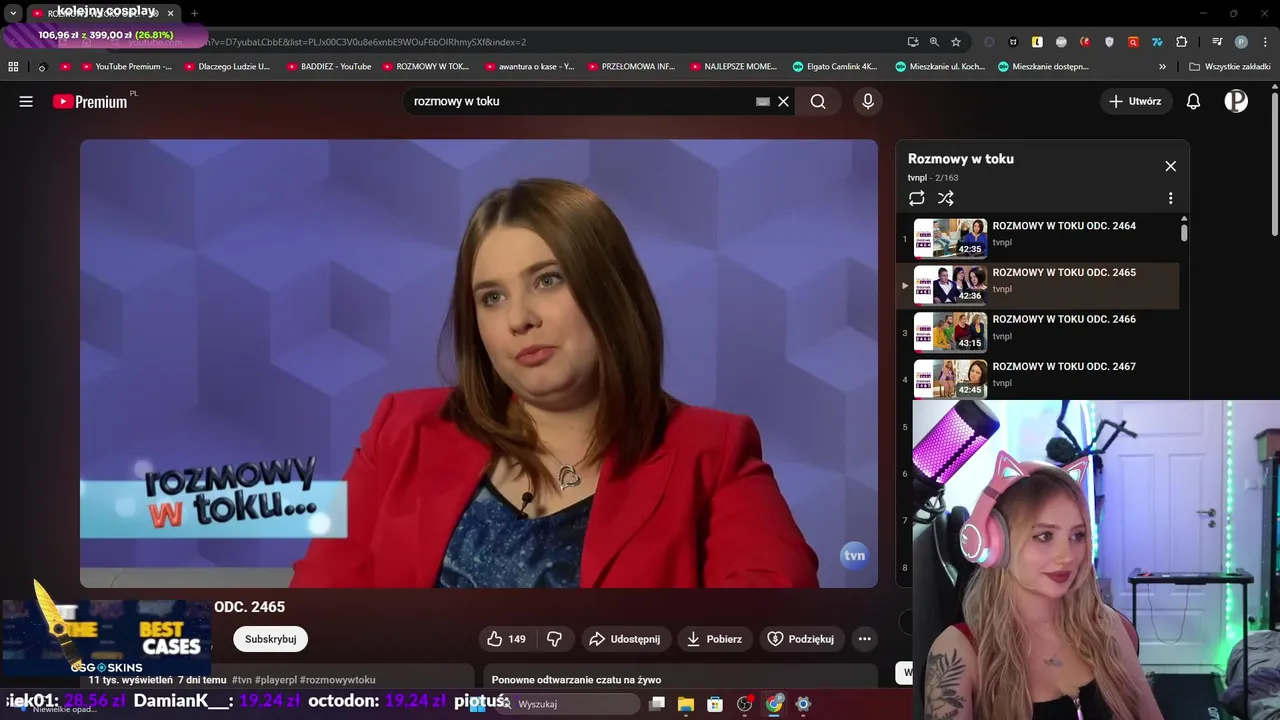
Task: Open the YouTube hamburger guide menu
Action: point(26,101)
